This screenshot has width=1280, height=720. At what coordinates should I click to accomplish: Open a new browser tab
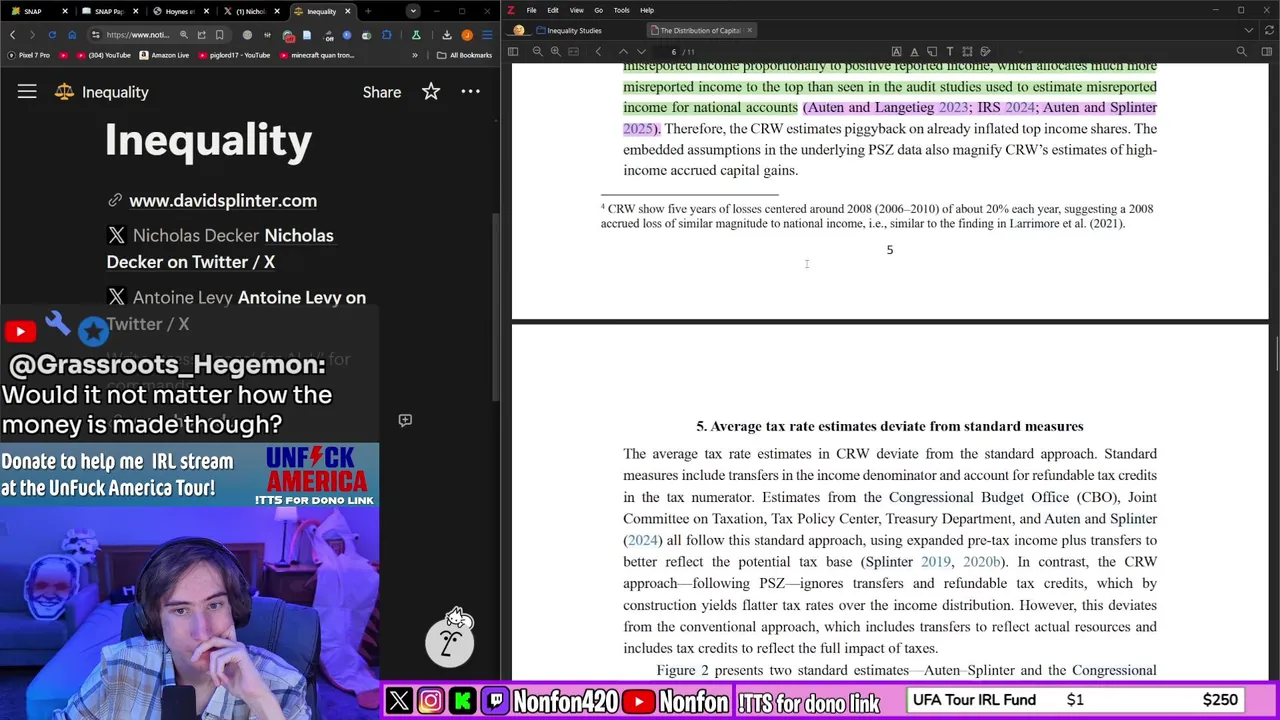pos(368,11)
